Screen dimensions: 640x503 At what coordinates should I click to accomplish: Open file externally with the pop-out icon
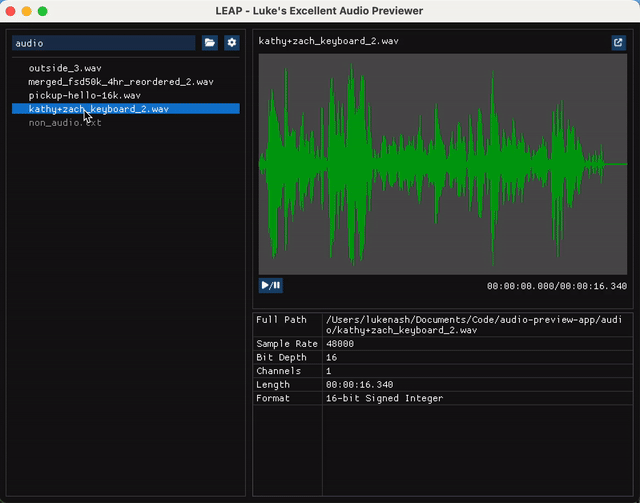click(618, 42)
